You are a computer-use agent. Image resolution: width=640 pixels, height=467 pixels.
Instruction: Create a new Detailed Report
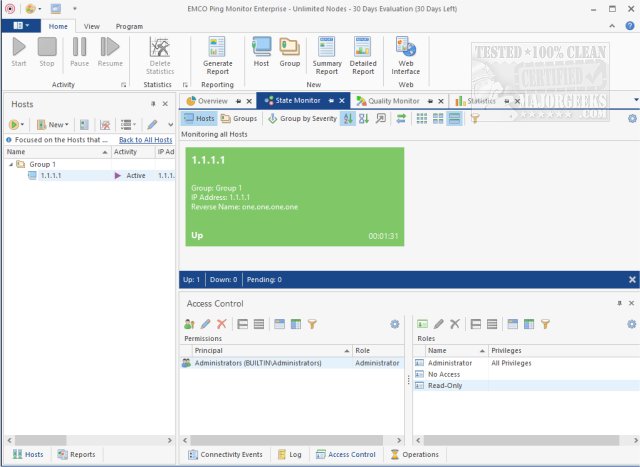point(363,56)
